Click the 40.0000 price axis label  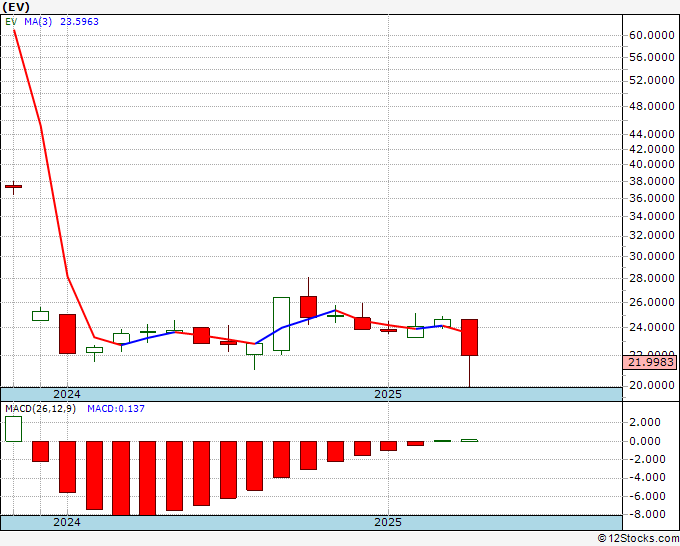coord(651,164)
